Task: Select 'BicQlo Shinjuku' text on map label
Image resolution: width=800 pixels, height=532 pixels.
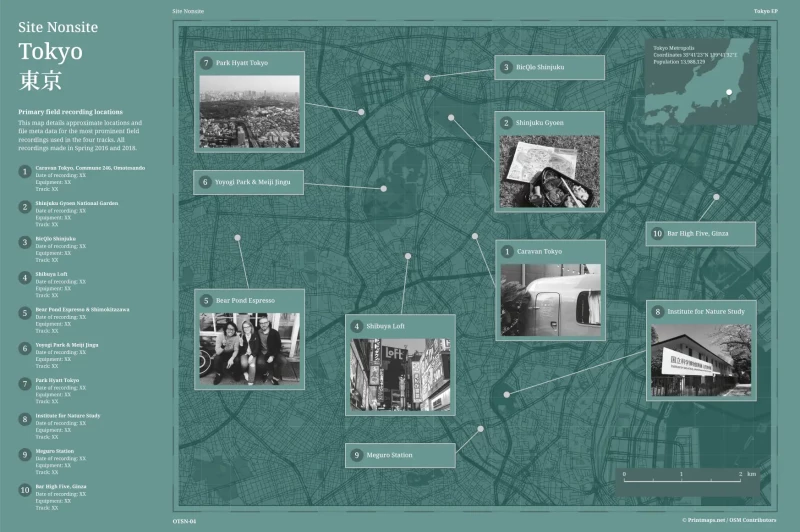Action: [540, 67]
